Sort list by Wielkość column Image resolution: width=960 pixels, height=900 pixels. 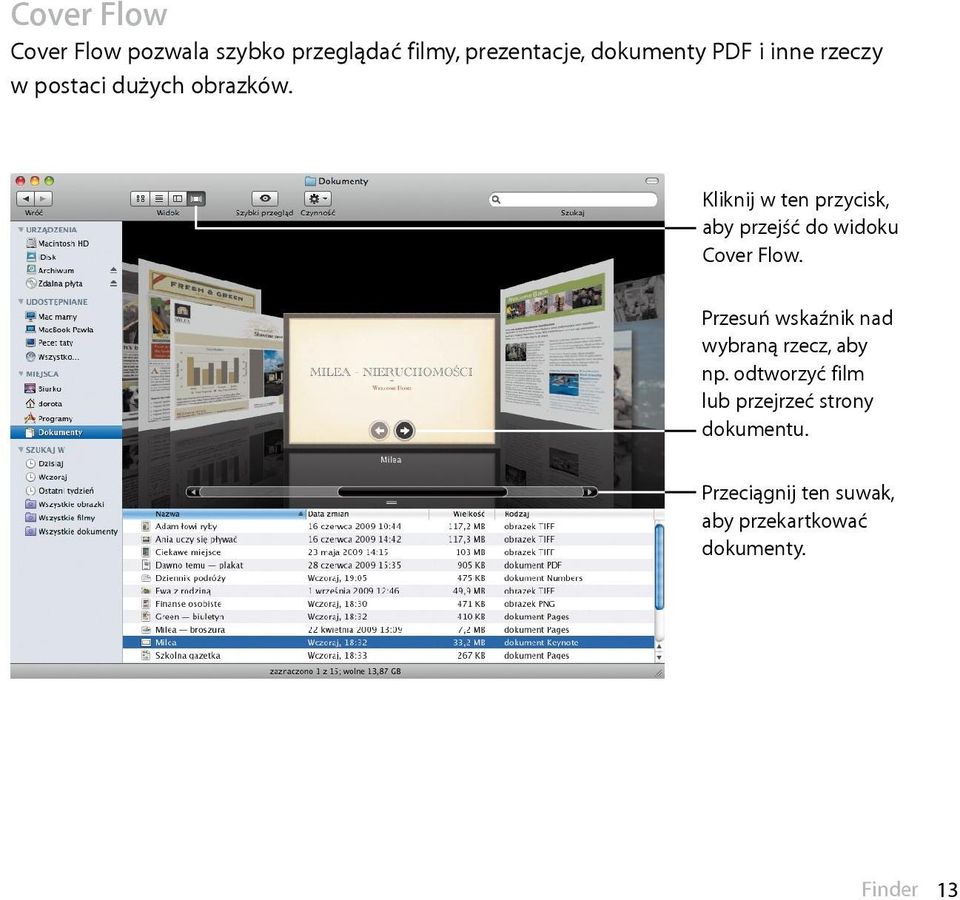(462, 514)
